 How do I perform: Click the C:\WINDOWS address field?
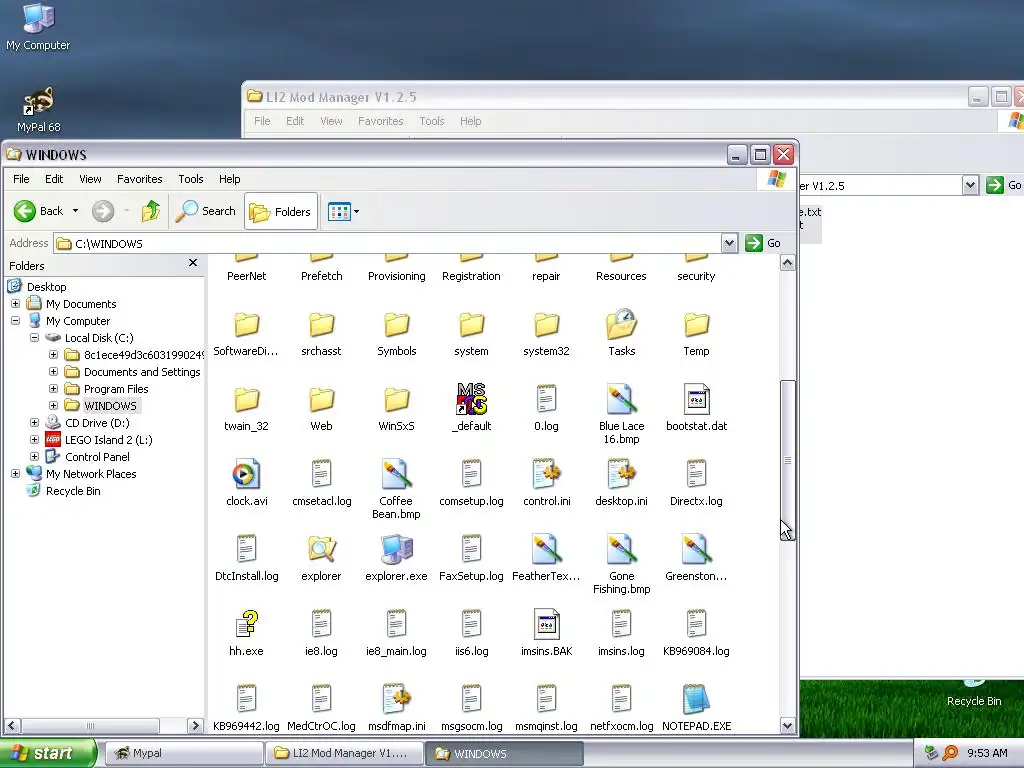click(x=388, y=244)
